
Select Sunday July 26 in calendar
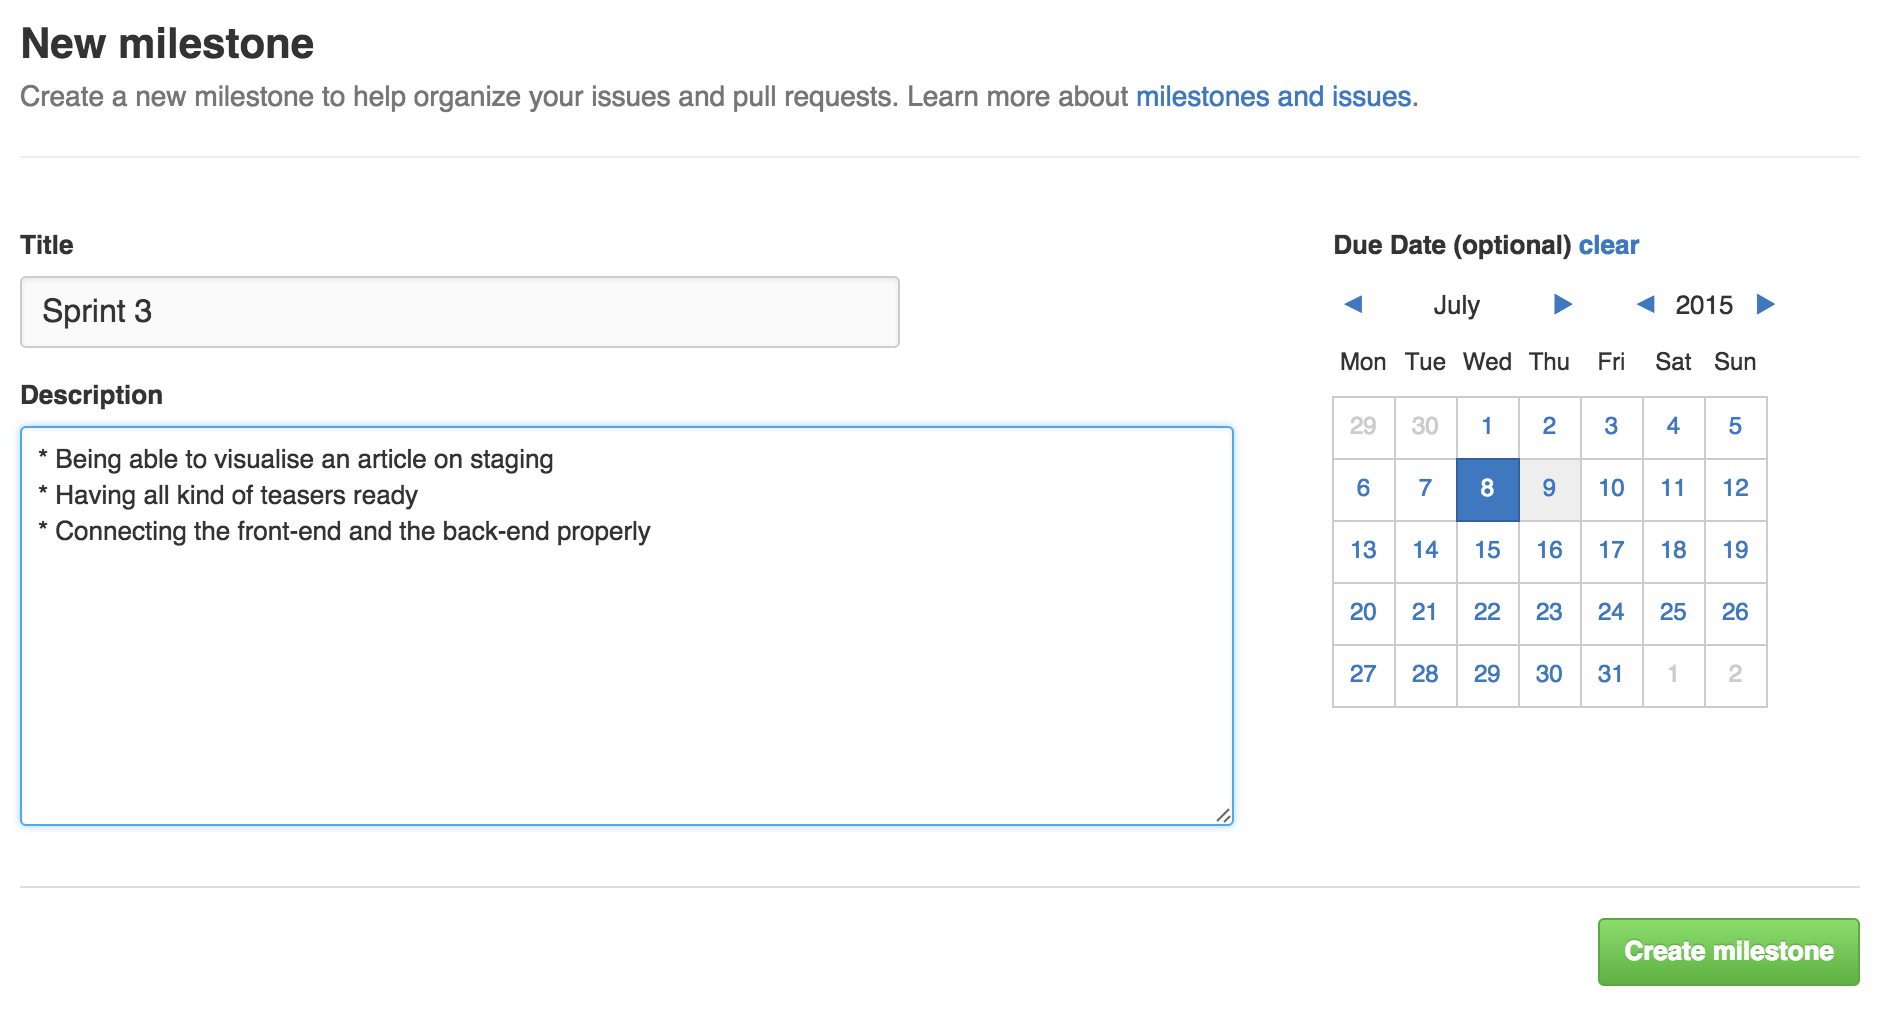[x=1735, y=613]
